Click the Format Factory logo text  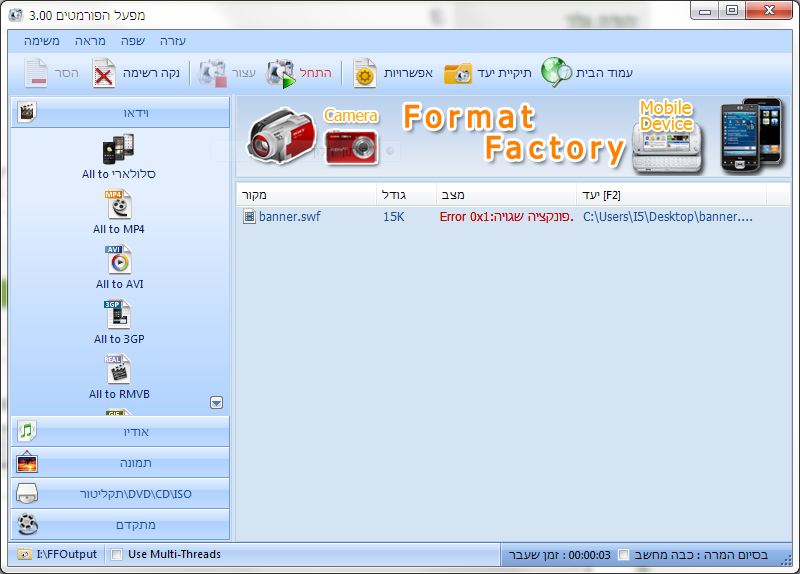[513, 134]
